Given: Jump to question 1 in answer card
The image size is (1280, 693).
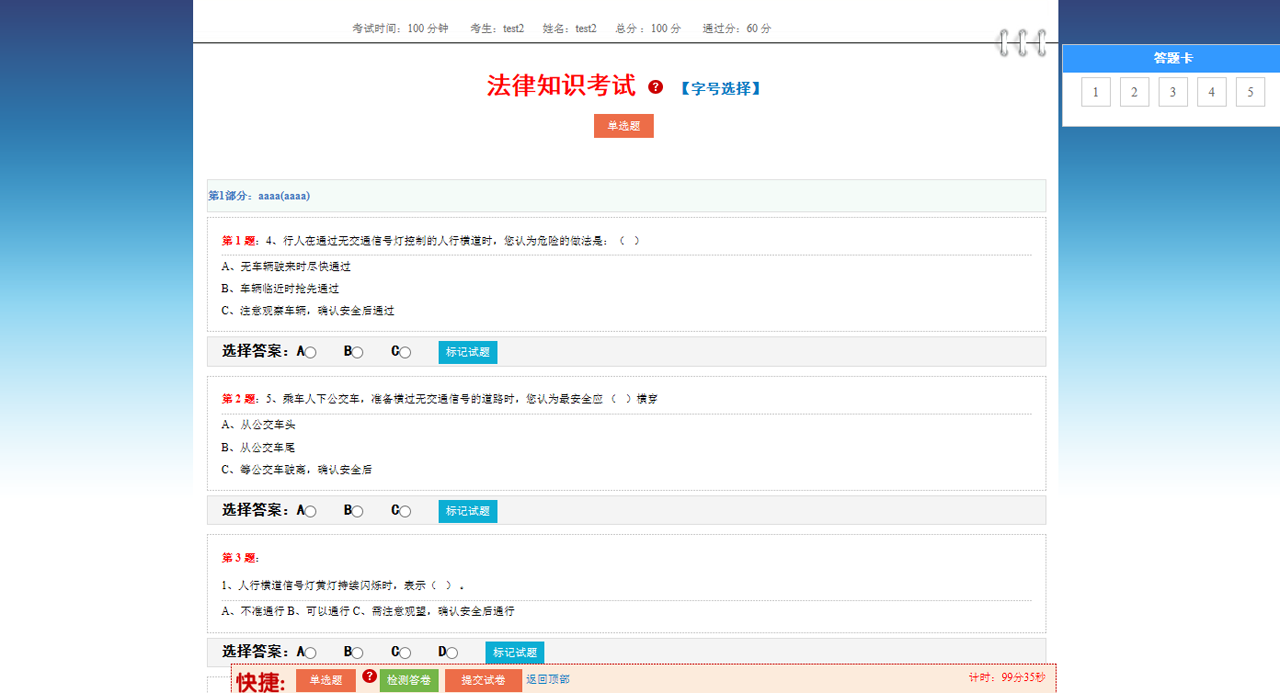Looking at the screenshot, I should tap(1096, 93).
